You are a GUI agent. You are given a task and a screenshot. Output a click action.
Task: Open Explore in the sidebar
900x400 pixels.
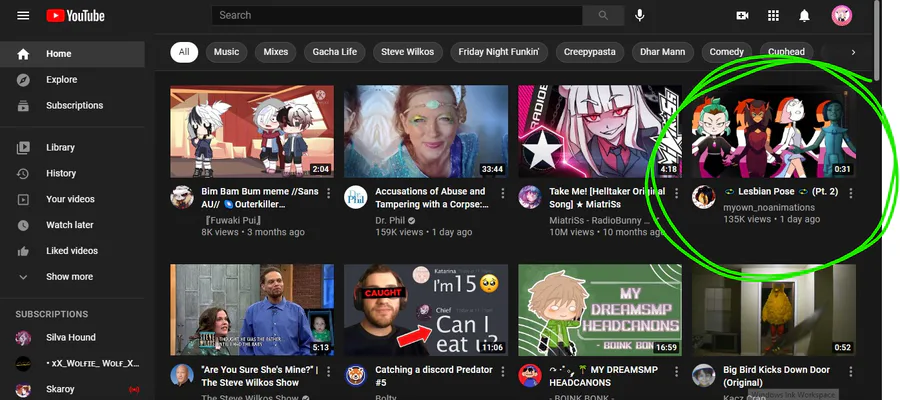coord(72,80)
